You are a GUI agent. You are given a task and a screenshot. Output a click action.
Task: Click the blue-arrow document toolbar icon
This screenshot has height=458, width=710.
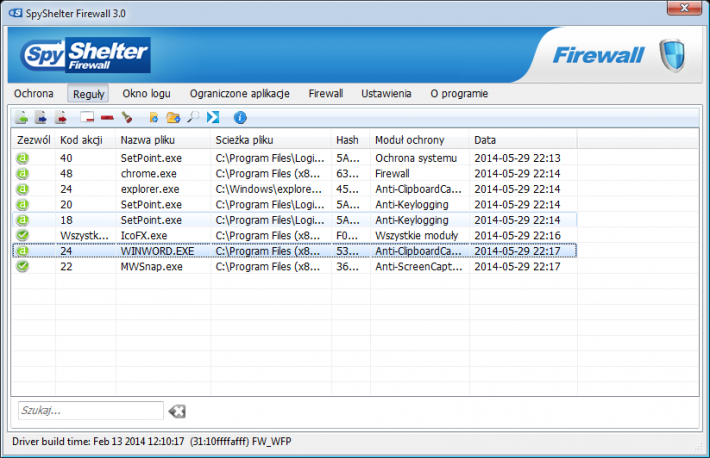41,118
